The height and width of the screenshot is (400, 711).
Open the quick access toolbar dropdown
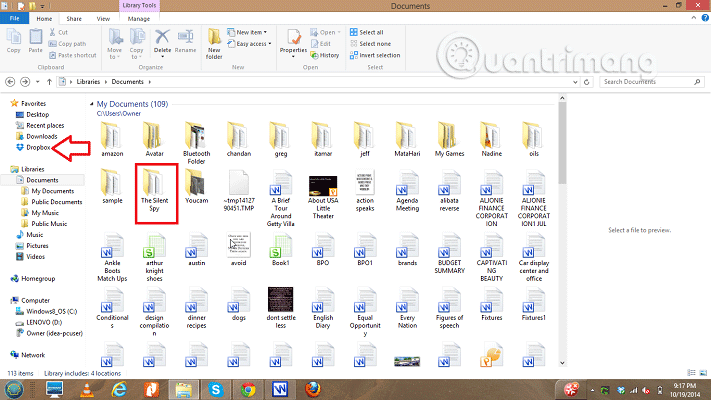(x=42, y=6)
